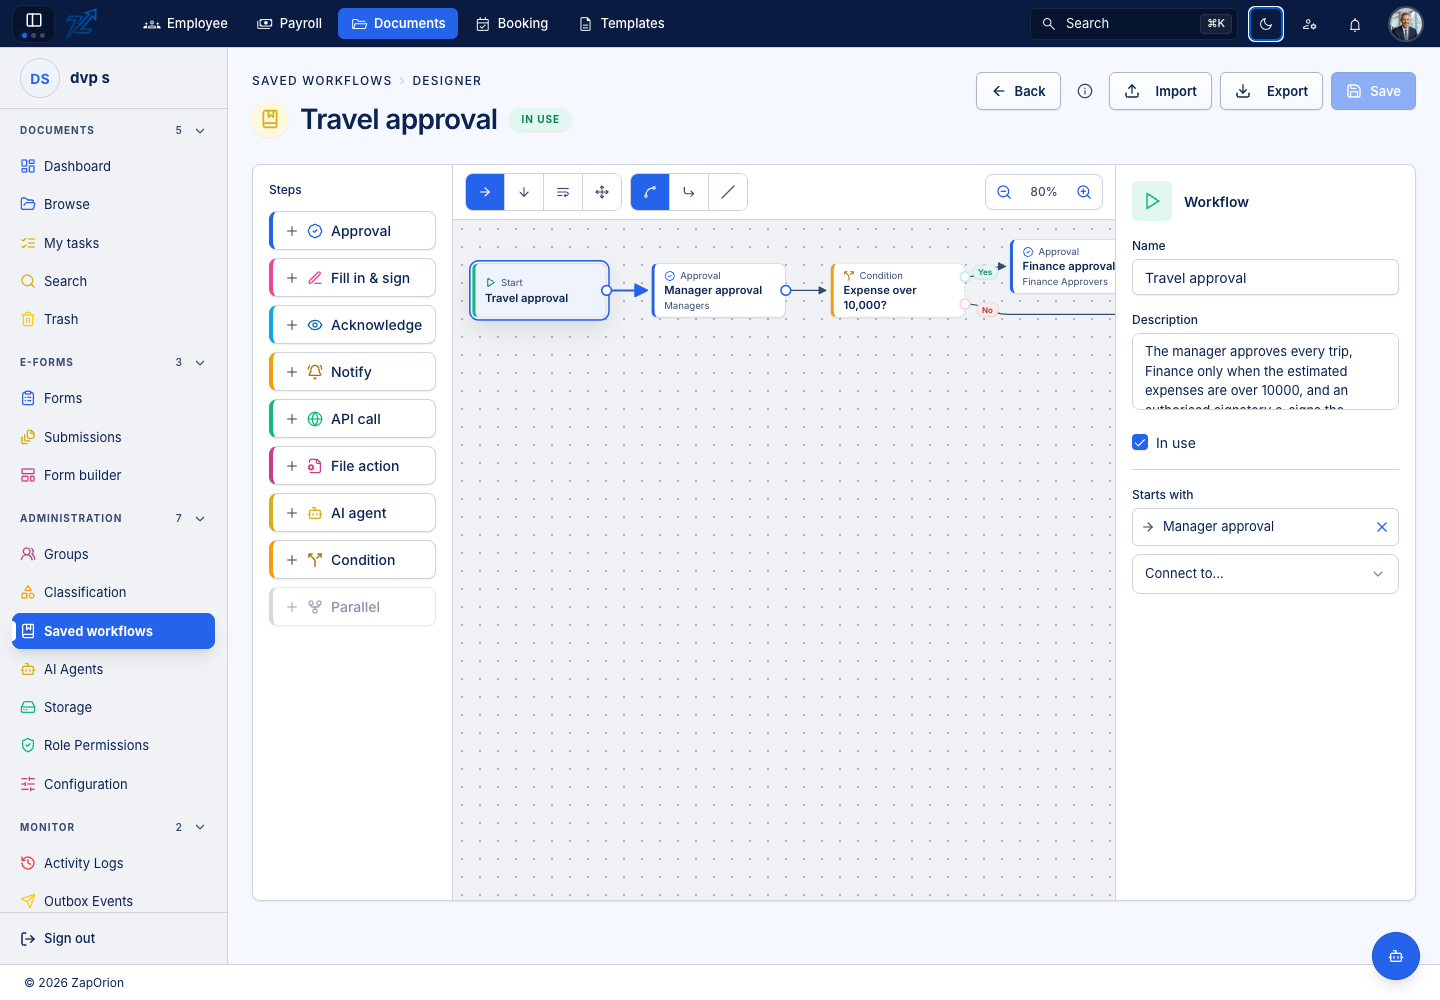
Task: Open the AI assistant floating button
Action: 1396,956
